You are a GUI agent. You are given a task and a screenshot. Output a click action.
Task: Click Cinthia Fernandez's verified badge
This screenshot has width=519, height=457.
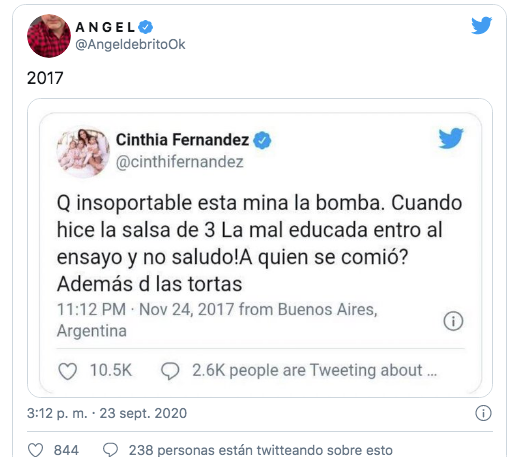(262, 140)
